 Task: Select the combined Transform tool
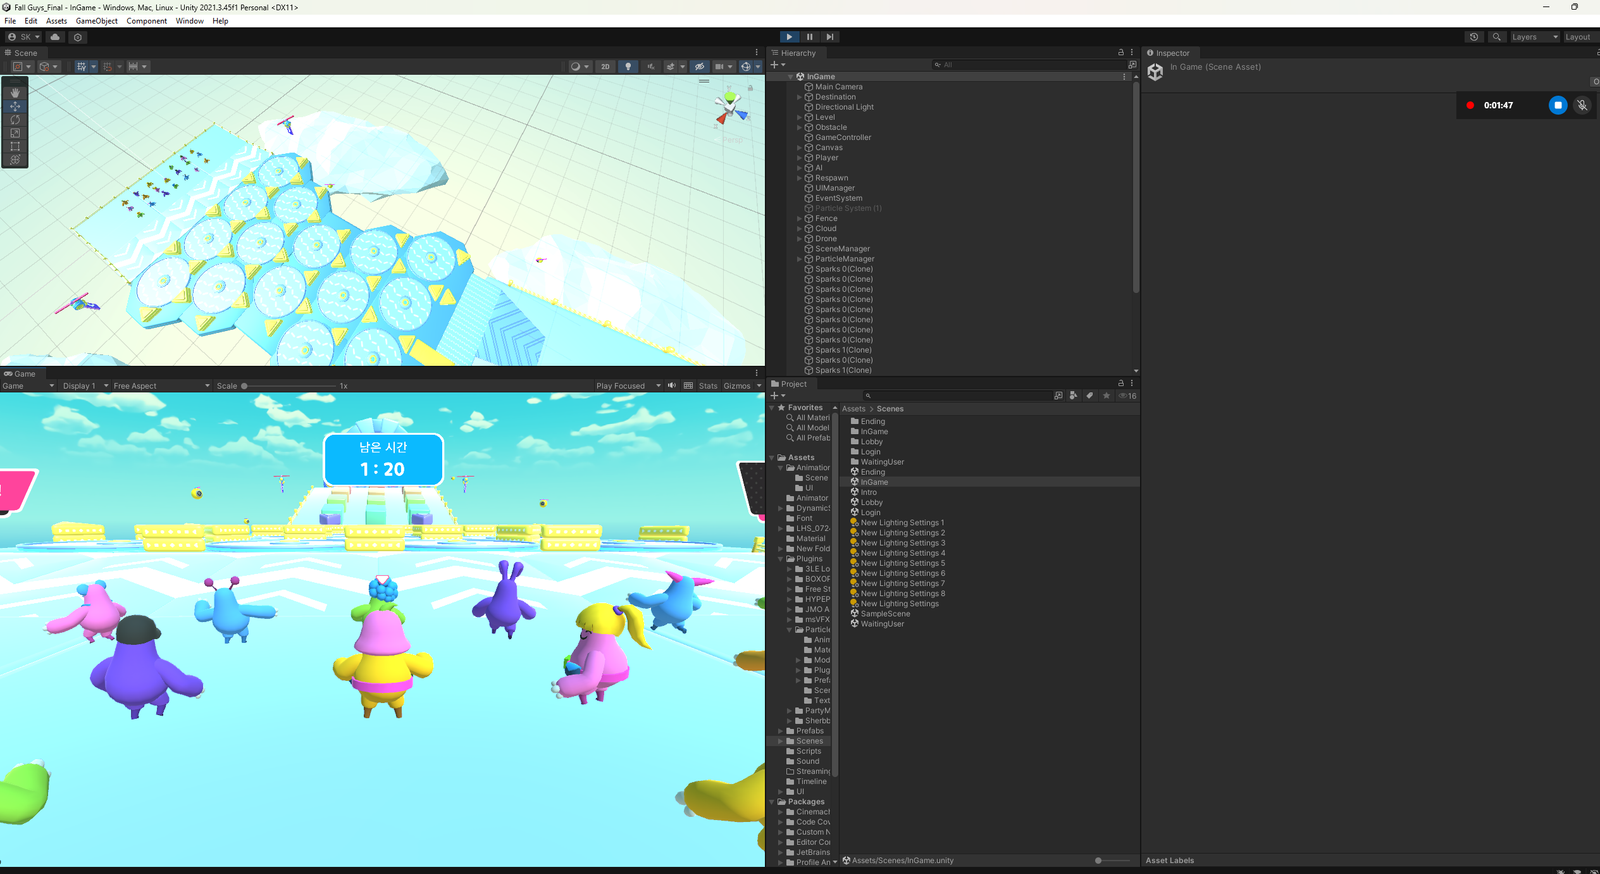click(x=15, y=159)
